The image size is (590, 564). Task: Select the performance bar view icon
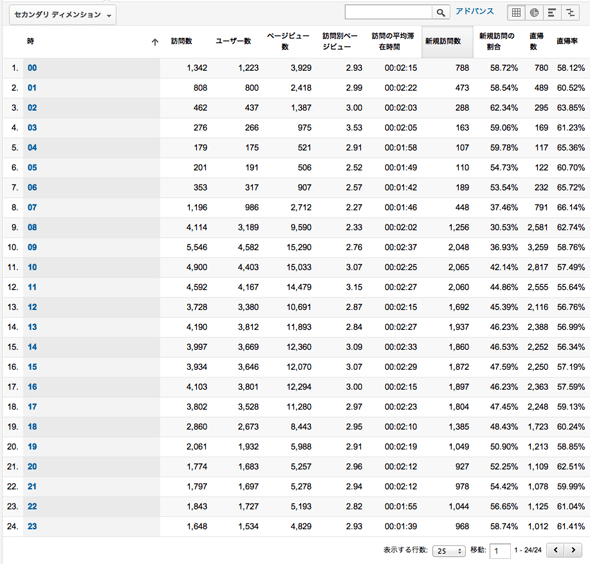click(x=552, y=13)
